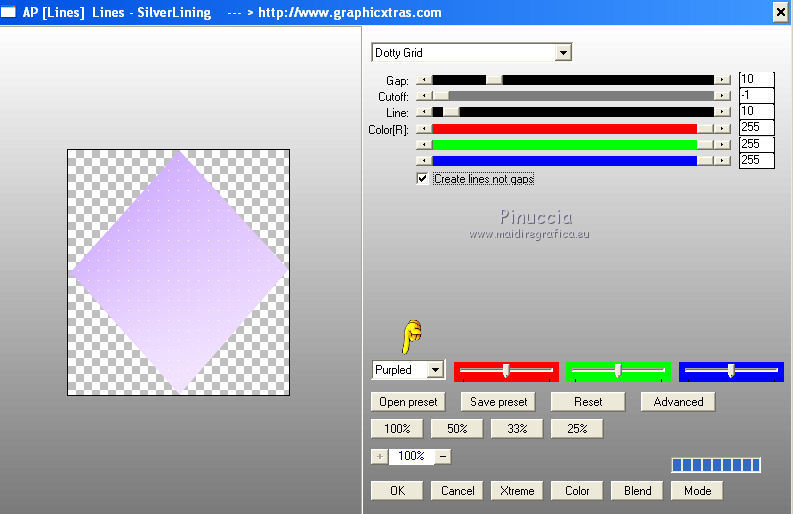
Task: Adjust the blue preset tint slider
Action: (x=731, y=371)
